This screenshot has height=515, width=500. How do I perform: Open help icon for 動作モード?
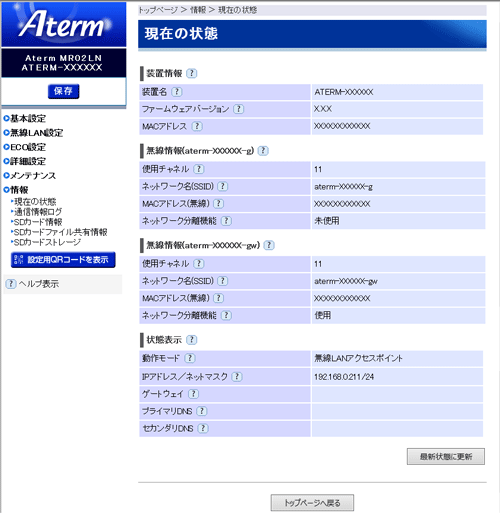190,358
